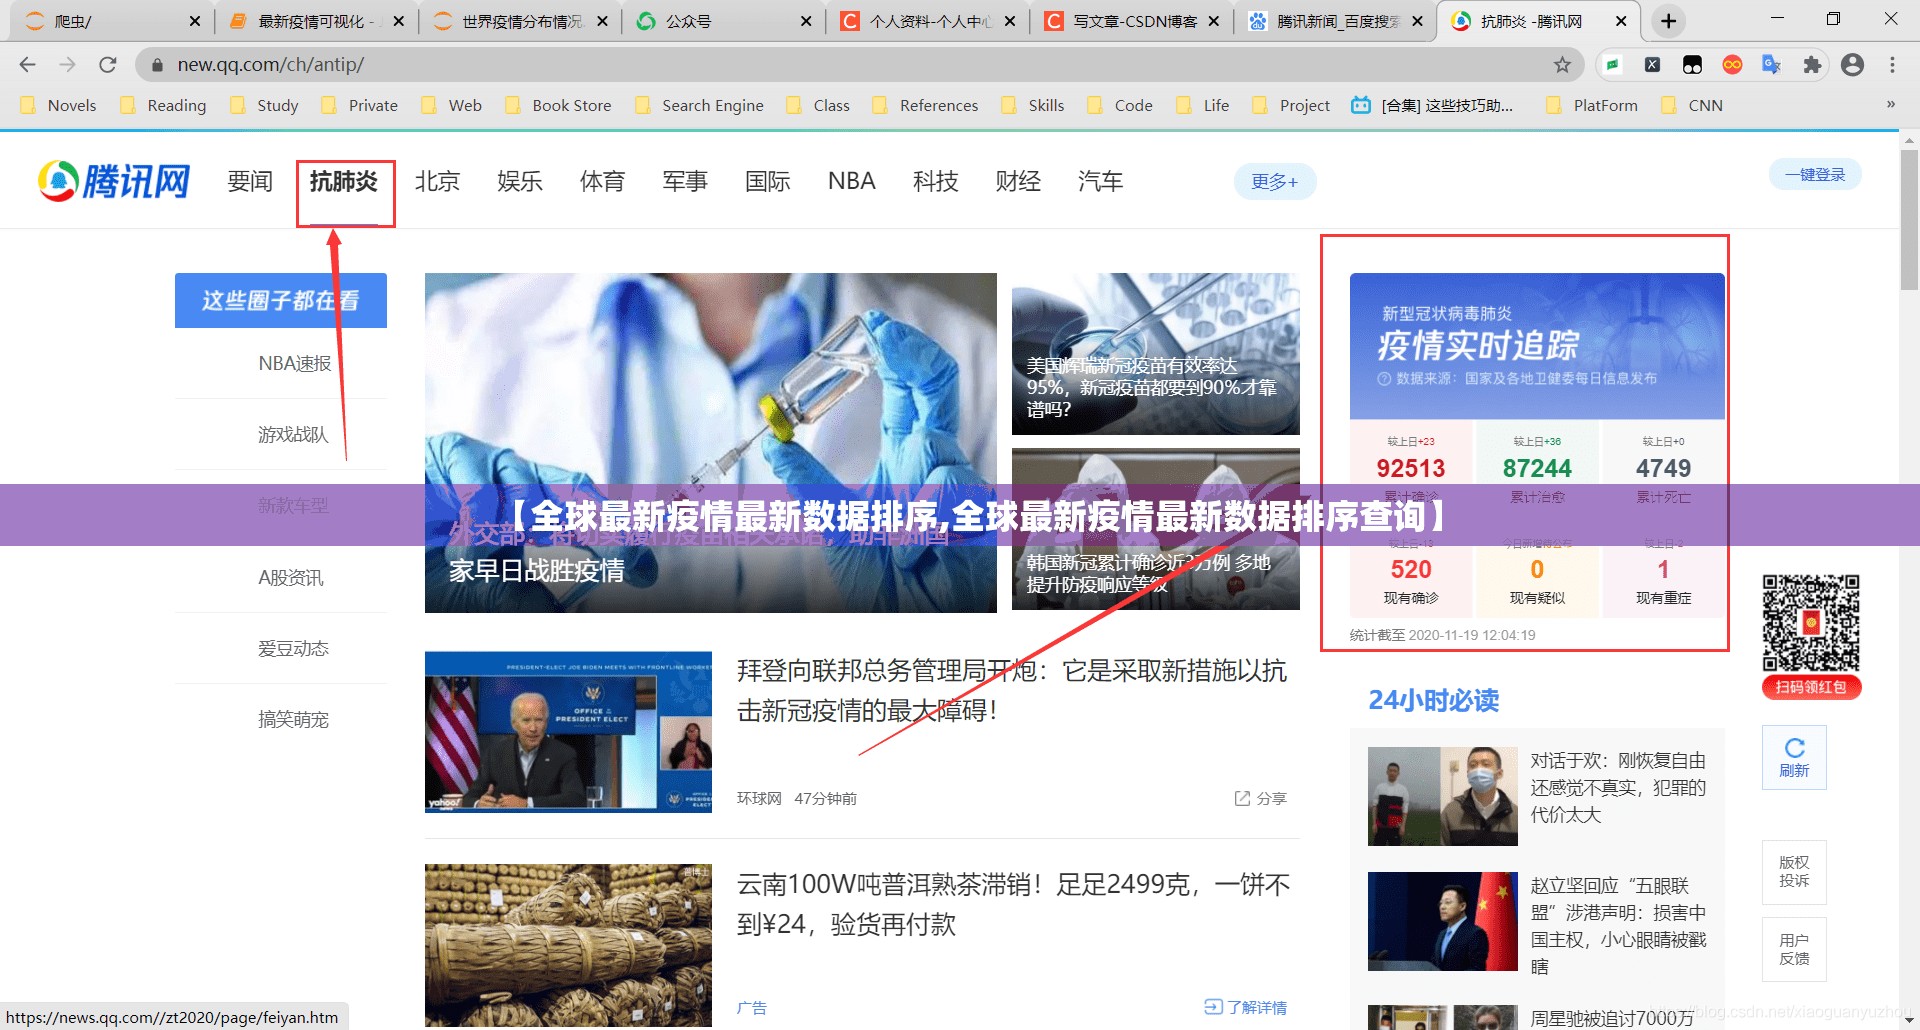Select the 抗肺炎 navigation tab

point(344,182)
